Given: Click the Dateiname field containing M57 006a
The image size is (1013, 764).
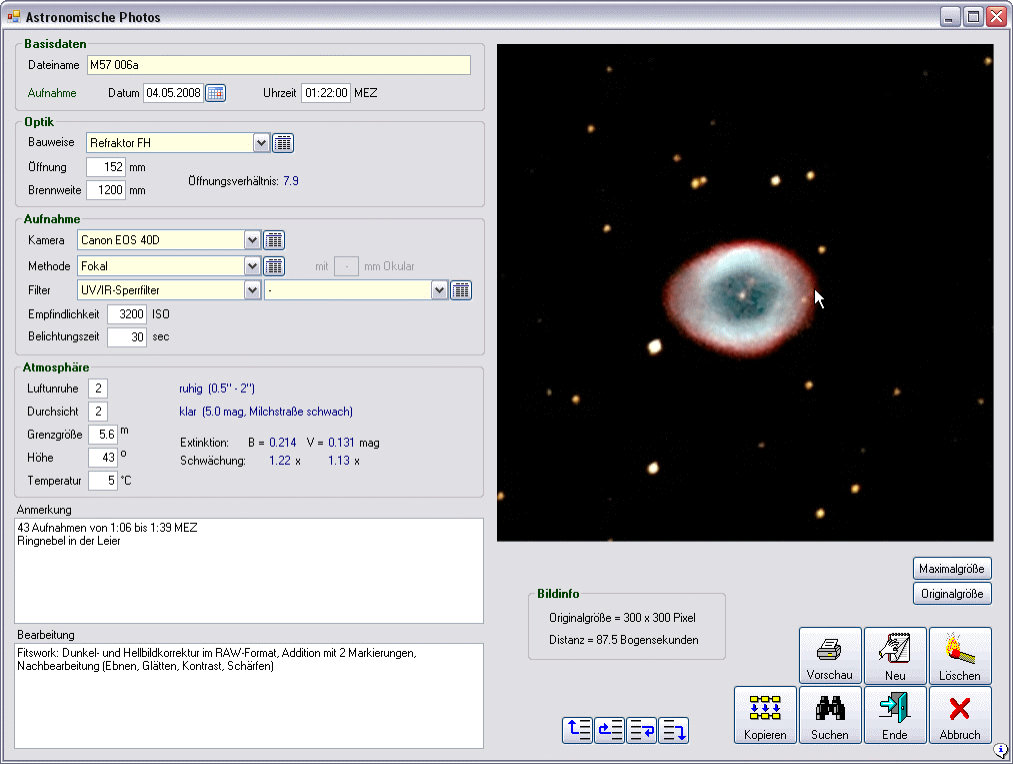Looking at the screenshot, I should pos(278,66).
